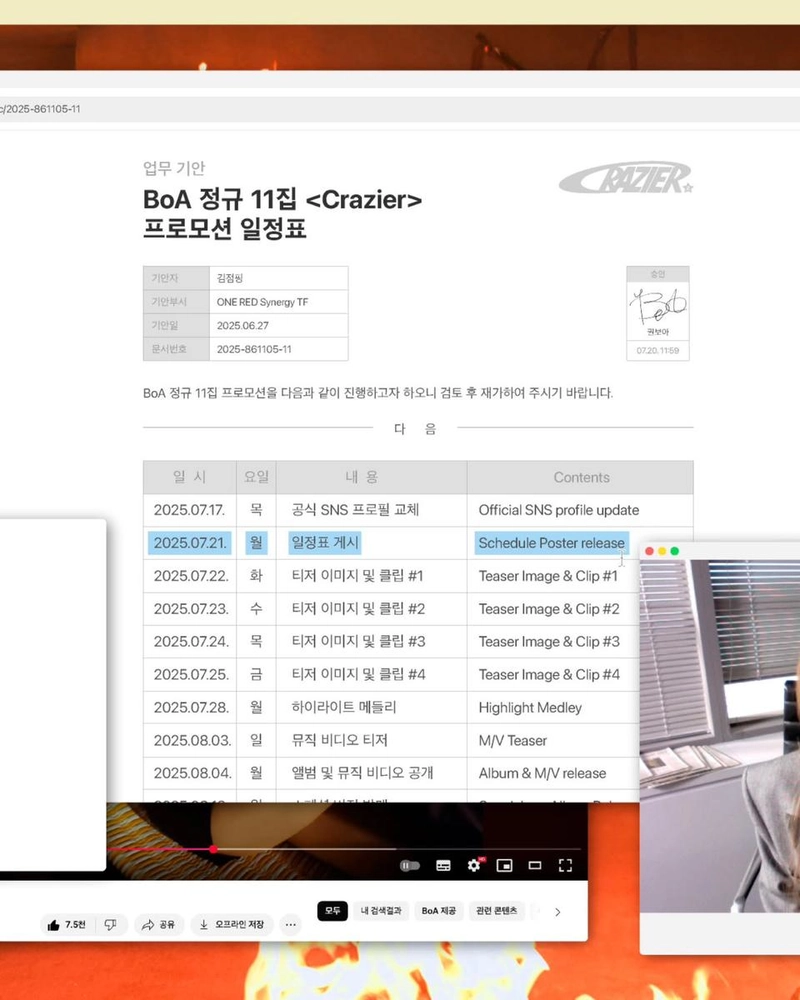The width and height of the screenshot is (800, 1000).
Task: Dislike the YouTube video
Action: 111,925
